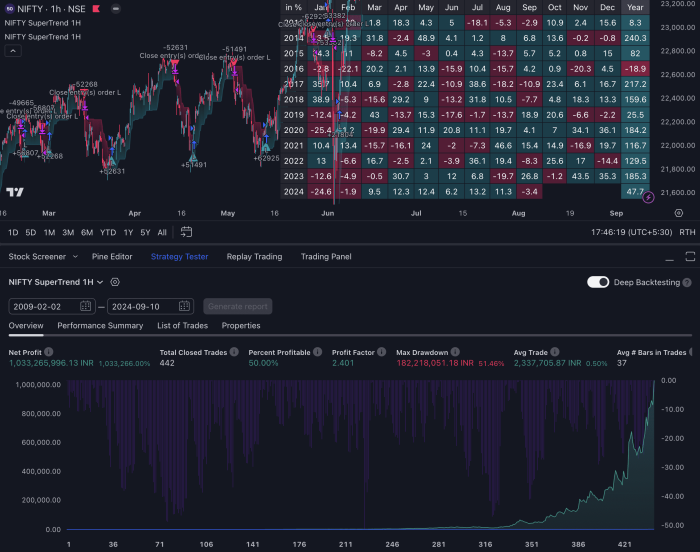This screenshot has width=700, height=552.
Task: Click the Percent Profitable info icon
Action: (317, 353)
